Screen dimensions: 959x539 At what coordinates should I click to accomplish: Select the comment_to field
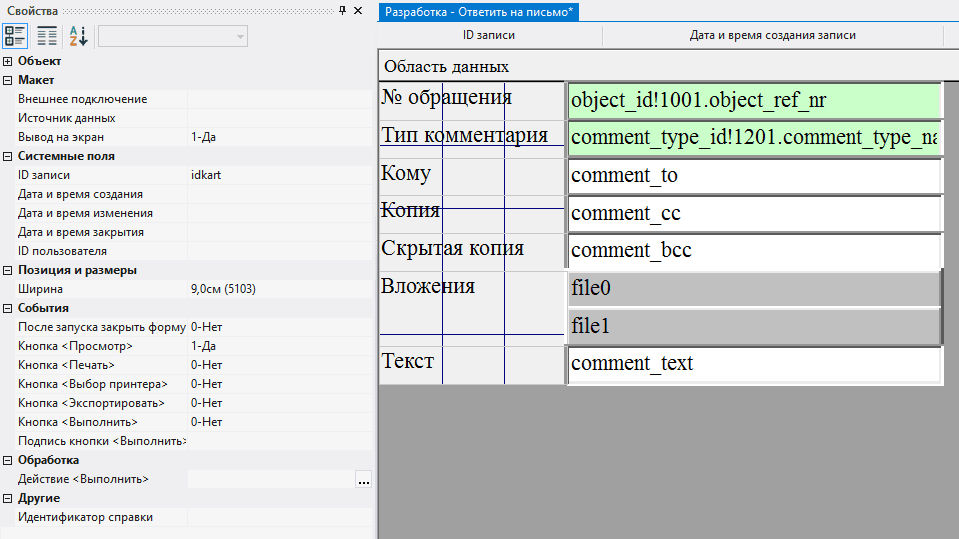coord(754,176)
